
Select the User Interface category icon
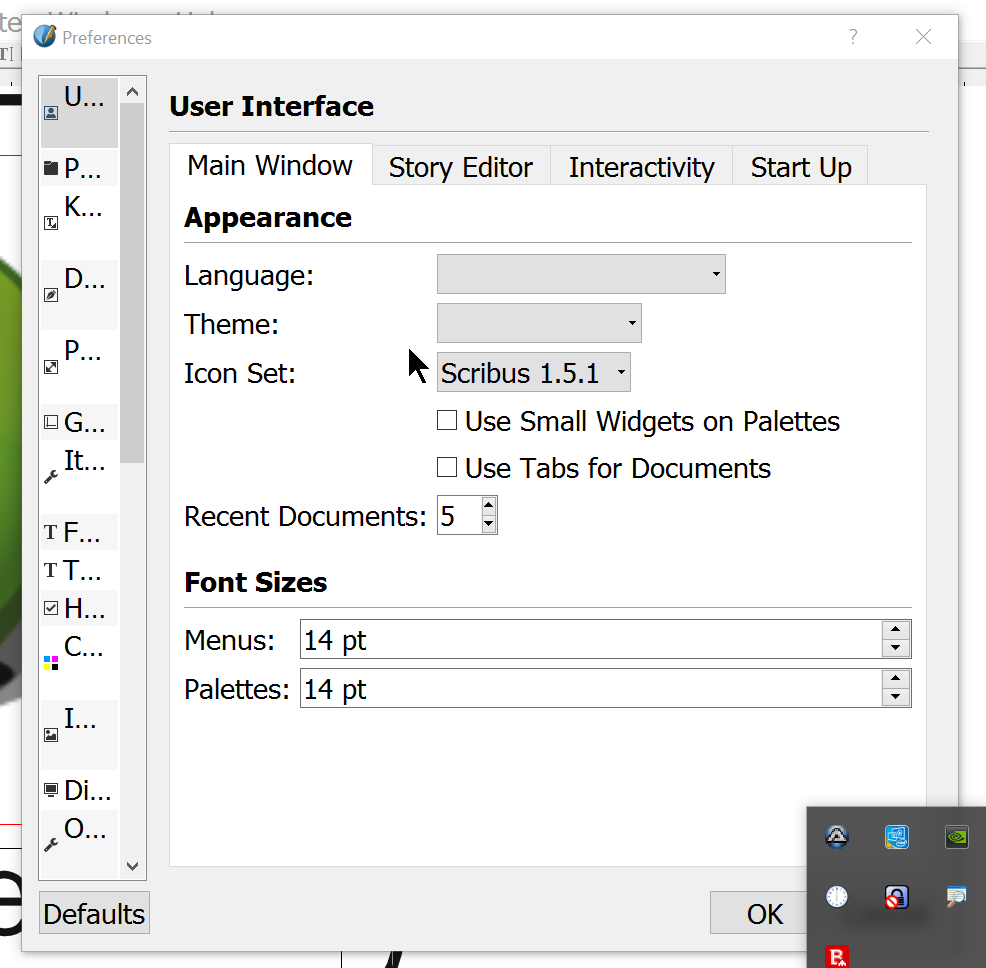point(51,112)
